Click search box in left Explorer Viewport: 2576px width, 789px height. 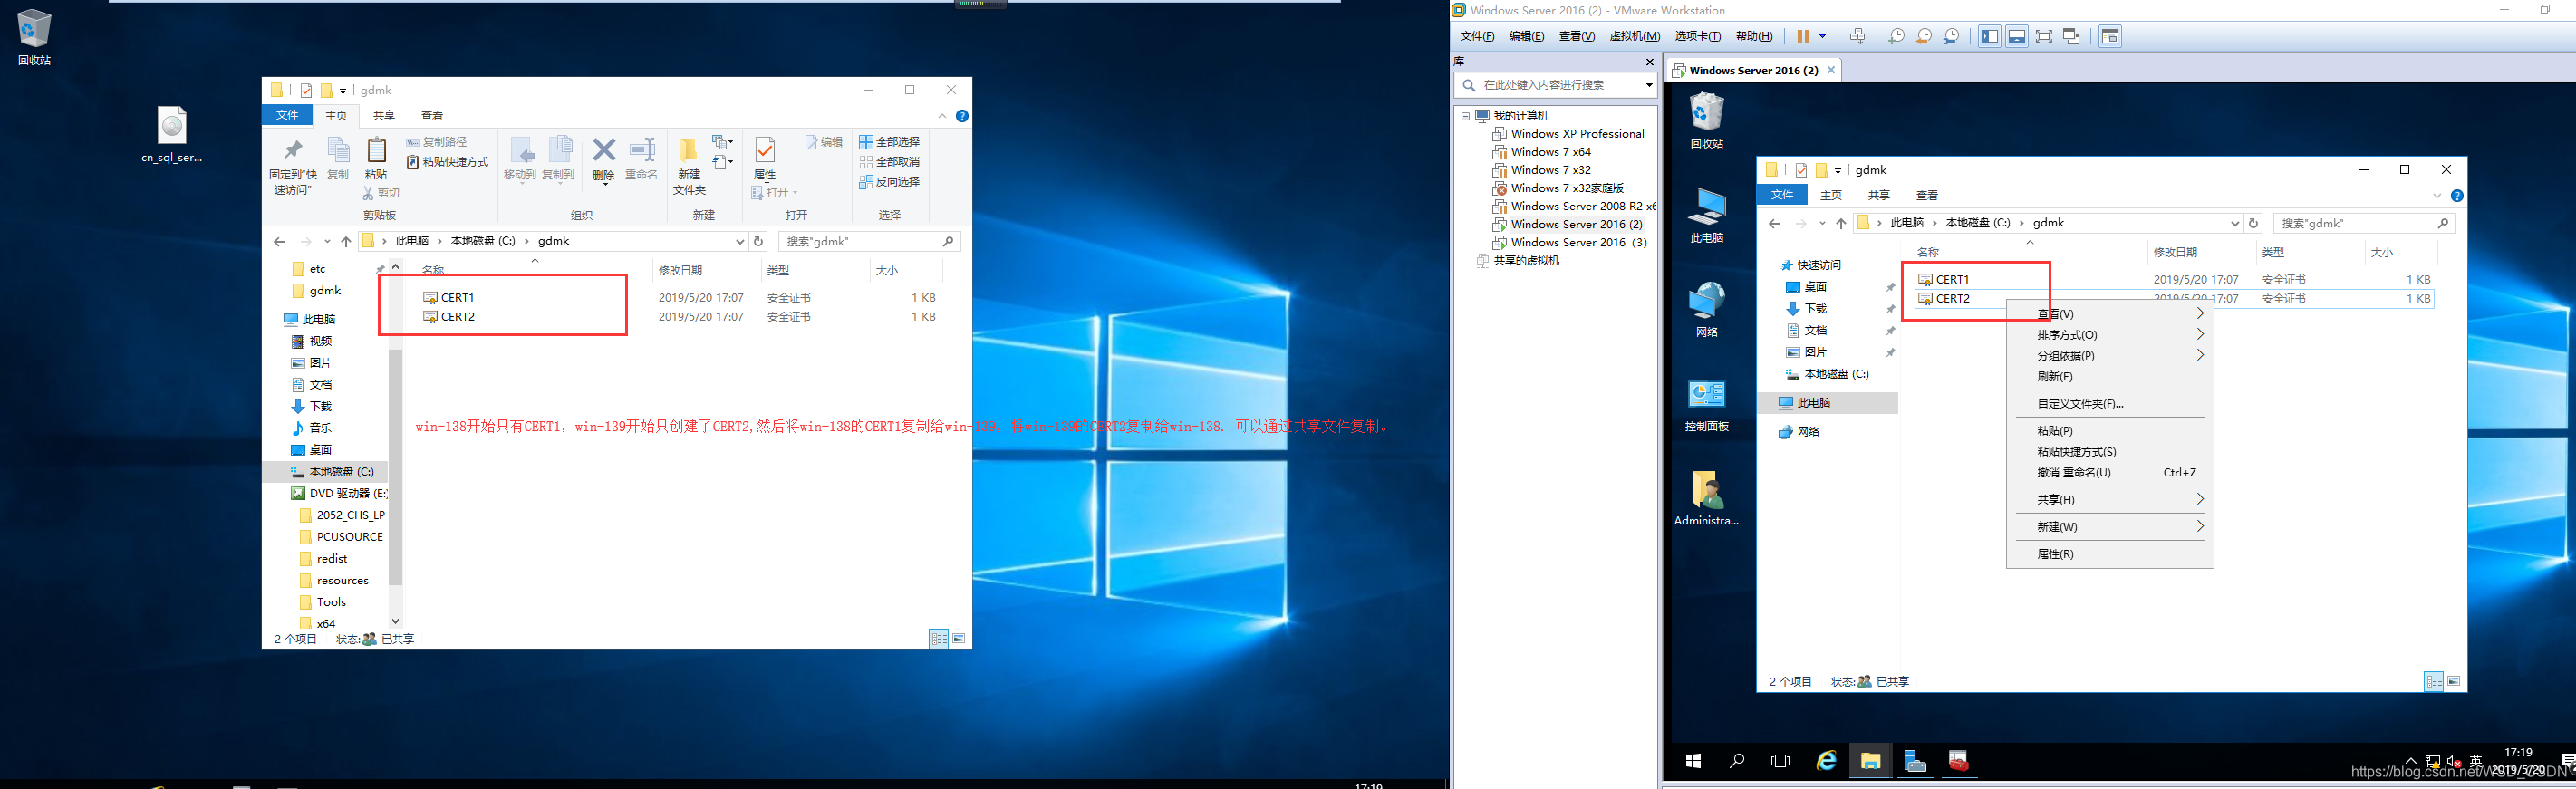(869, 241)
